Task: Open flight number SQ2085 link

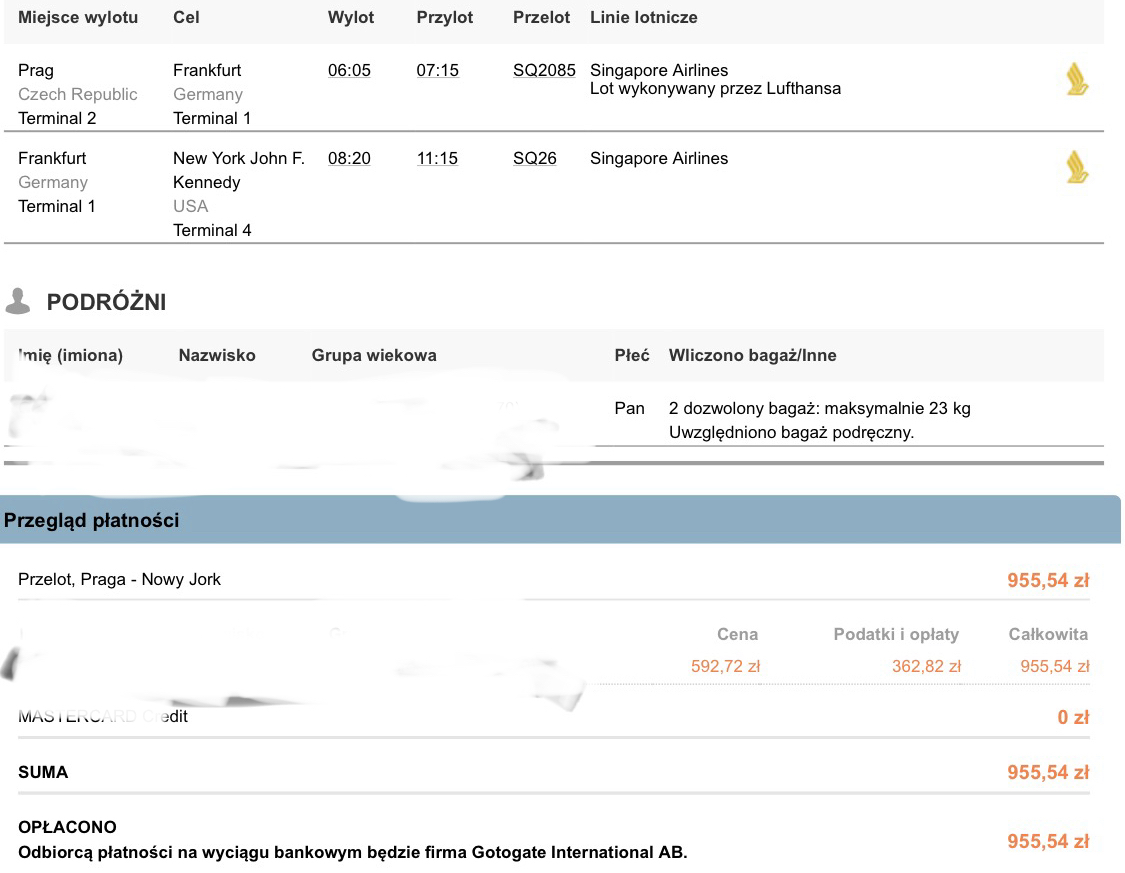Action: coord(544,70)
